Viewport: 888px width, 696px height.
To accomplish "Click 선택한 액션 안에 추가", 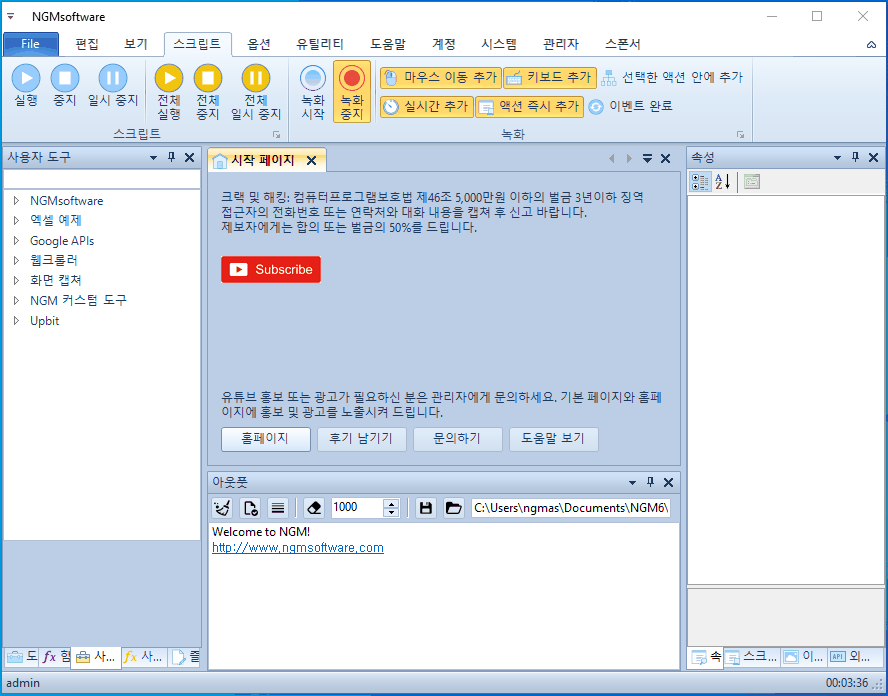I will (x=672, y=77).
